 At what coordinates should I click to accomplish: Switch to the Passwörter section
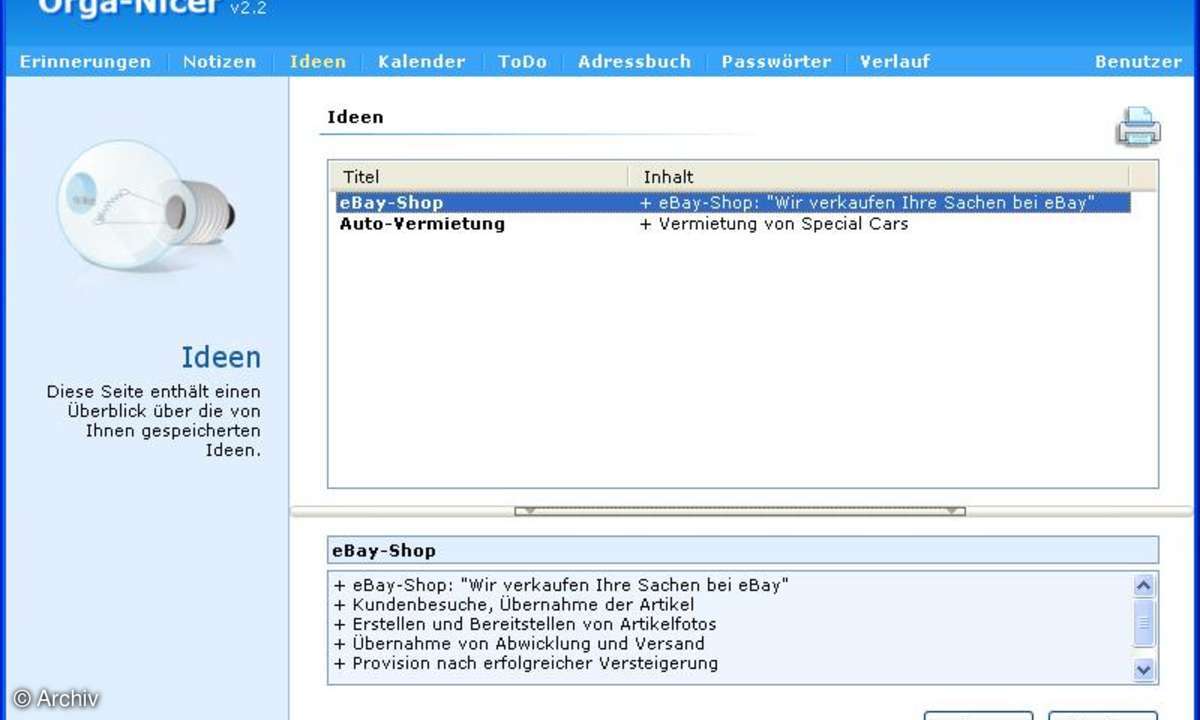click(776, 61)
